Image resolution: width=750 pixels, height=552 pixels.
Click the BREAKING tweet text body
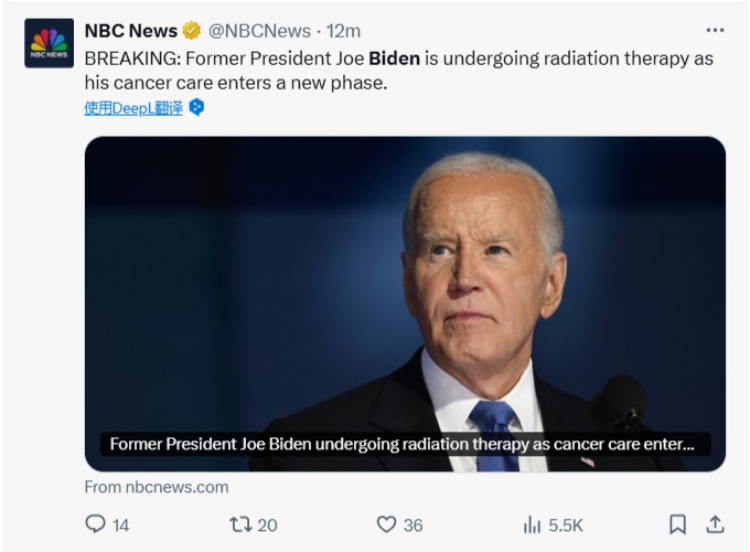tap(398, 70)
